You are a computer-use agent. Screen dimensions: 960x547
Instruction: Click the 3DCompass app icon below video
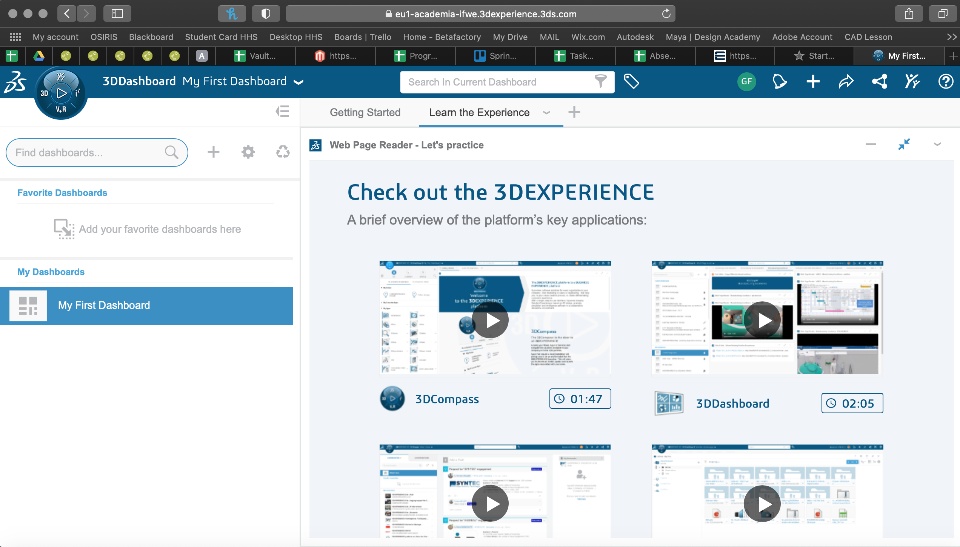[392, 399]
